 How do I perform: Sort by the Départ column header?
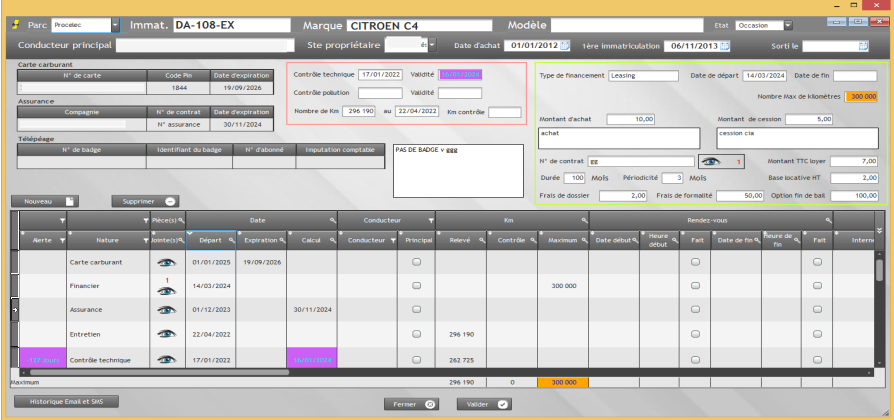[210, 240]
